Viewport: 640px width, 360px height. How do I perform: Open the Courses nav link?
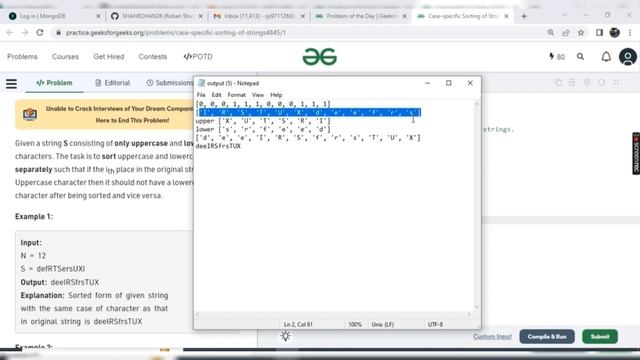pyautogui.click(x=65, y=56)
